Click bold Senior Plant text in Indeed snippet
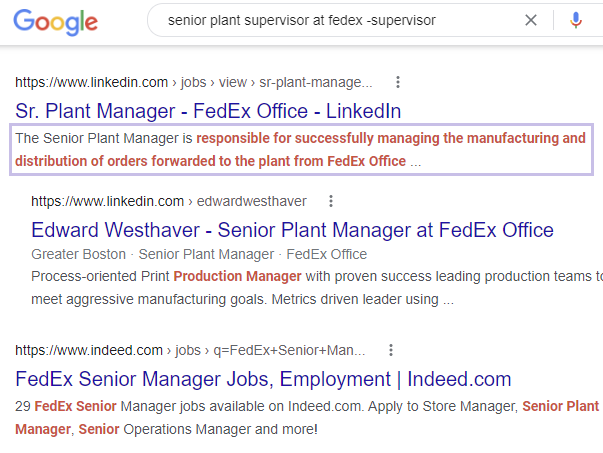Screen dimensions: 603x453 pyautogui.click(x=560, y=406)
